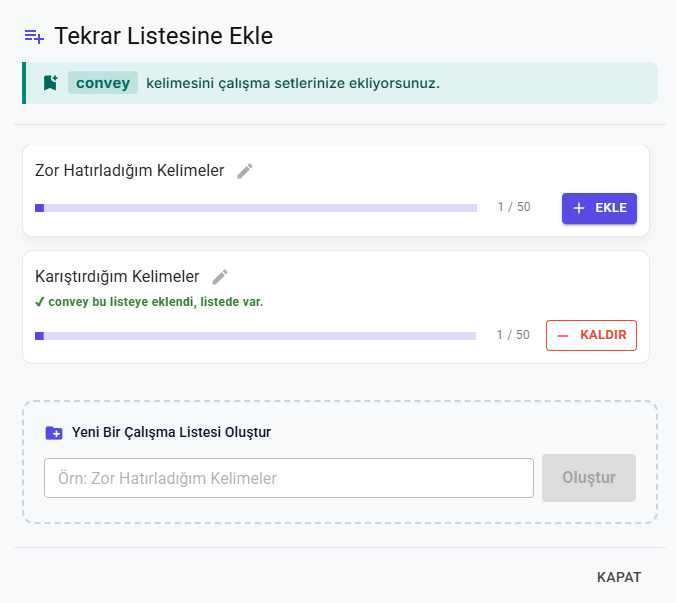The height and width of the screenshot is (603, 676).
Task: Click the 'Karıştırdığım Kelimeler' progress bar
Action: pos(255,336)
